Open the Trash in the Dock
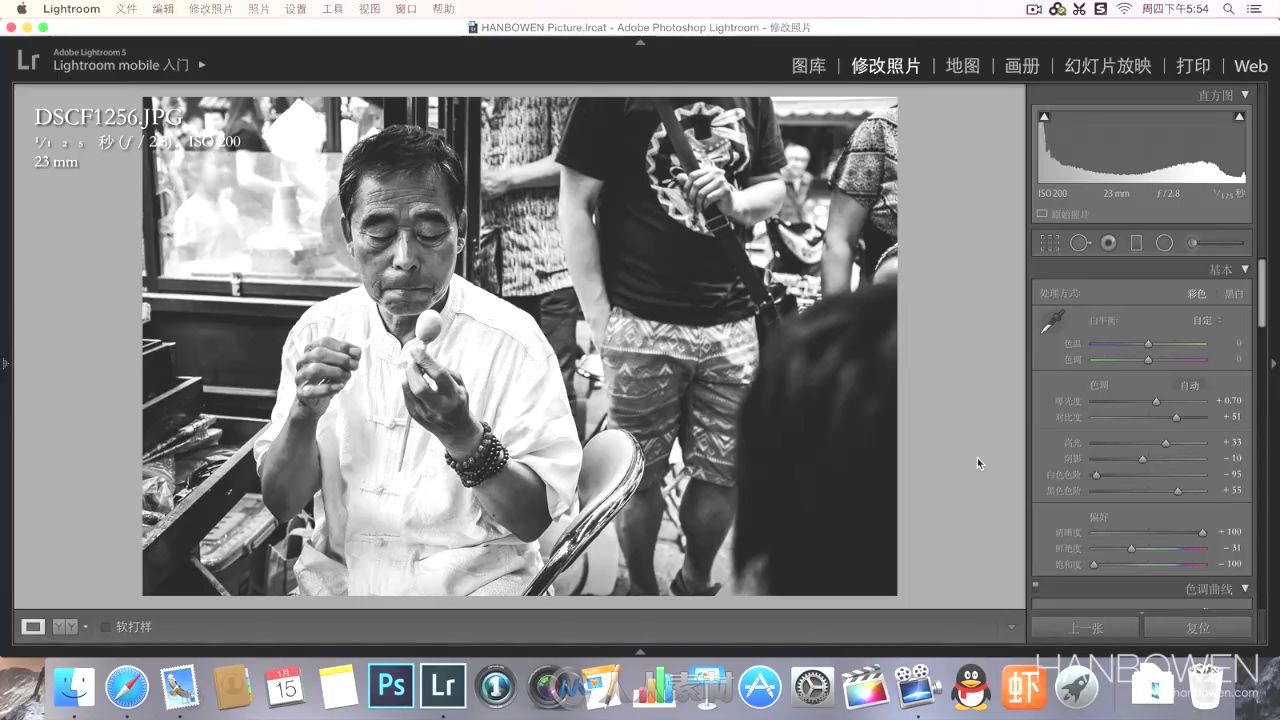 (1206, 687)
